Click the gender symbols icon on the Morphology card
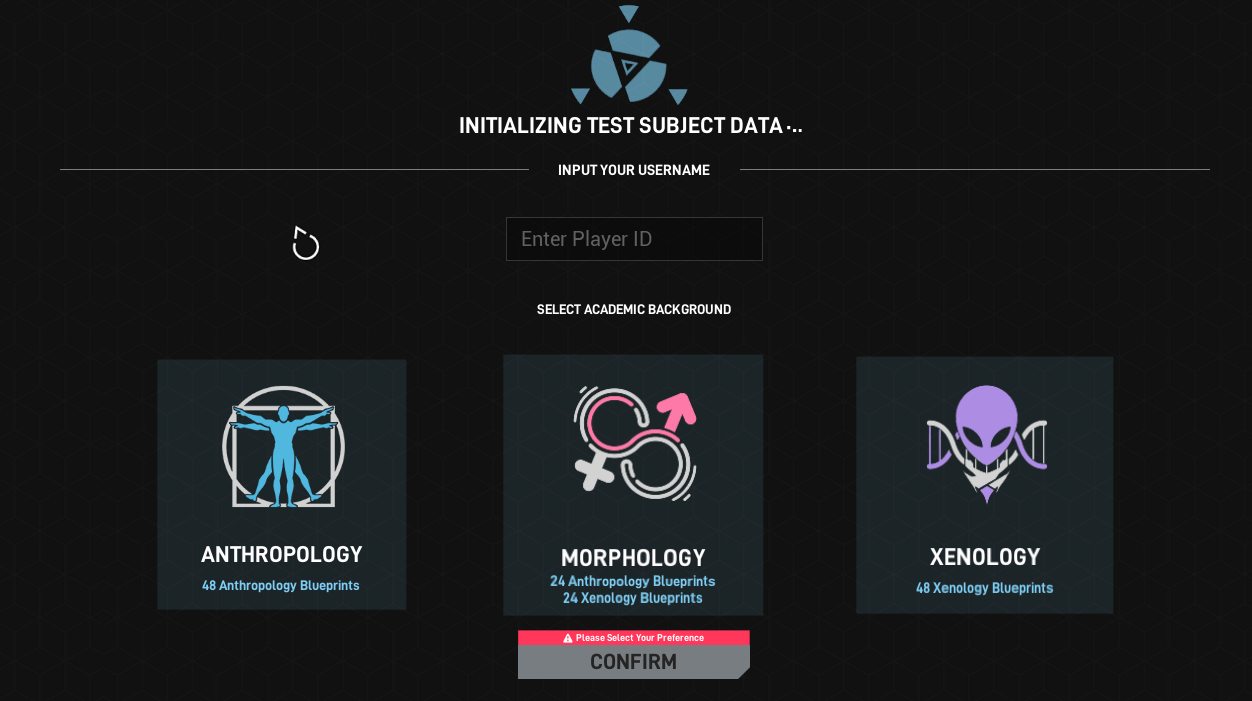The height and width of the screenshot is (701, 1252). [633, 441]
